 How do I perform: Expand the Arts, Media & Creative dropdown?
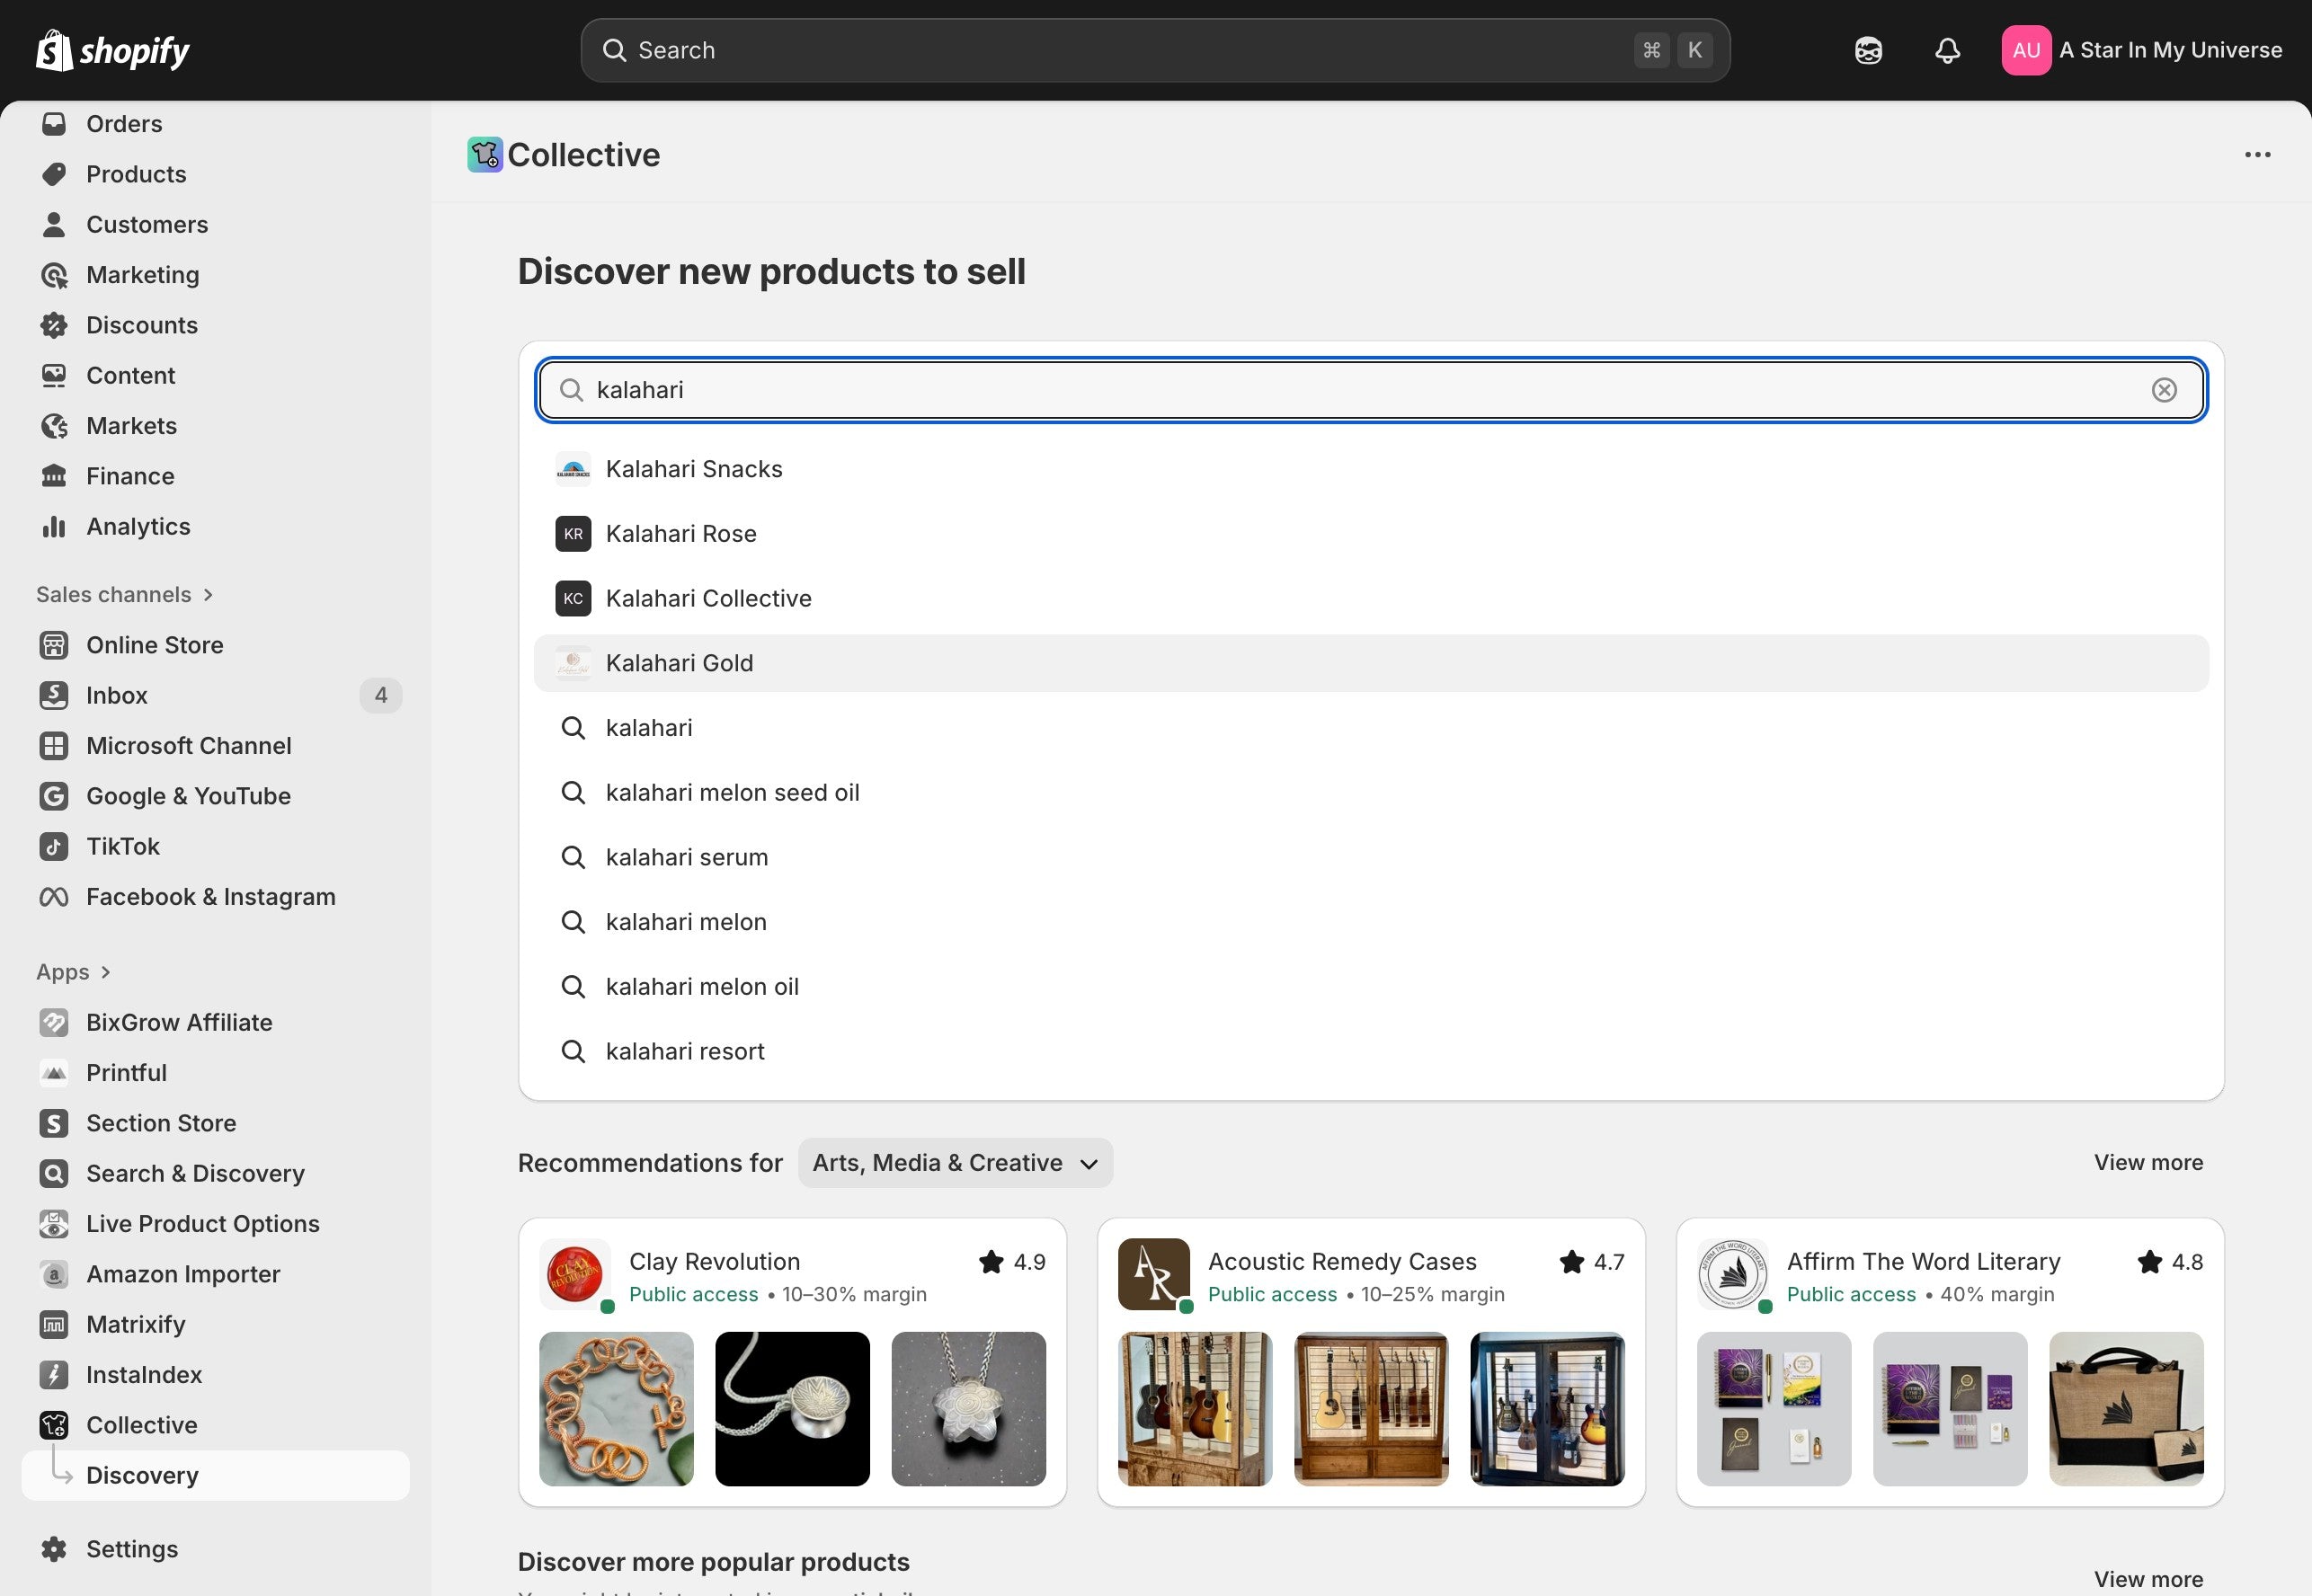point(954,1162)
